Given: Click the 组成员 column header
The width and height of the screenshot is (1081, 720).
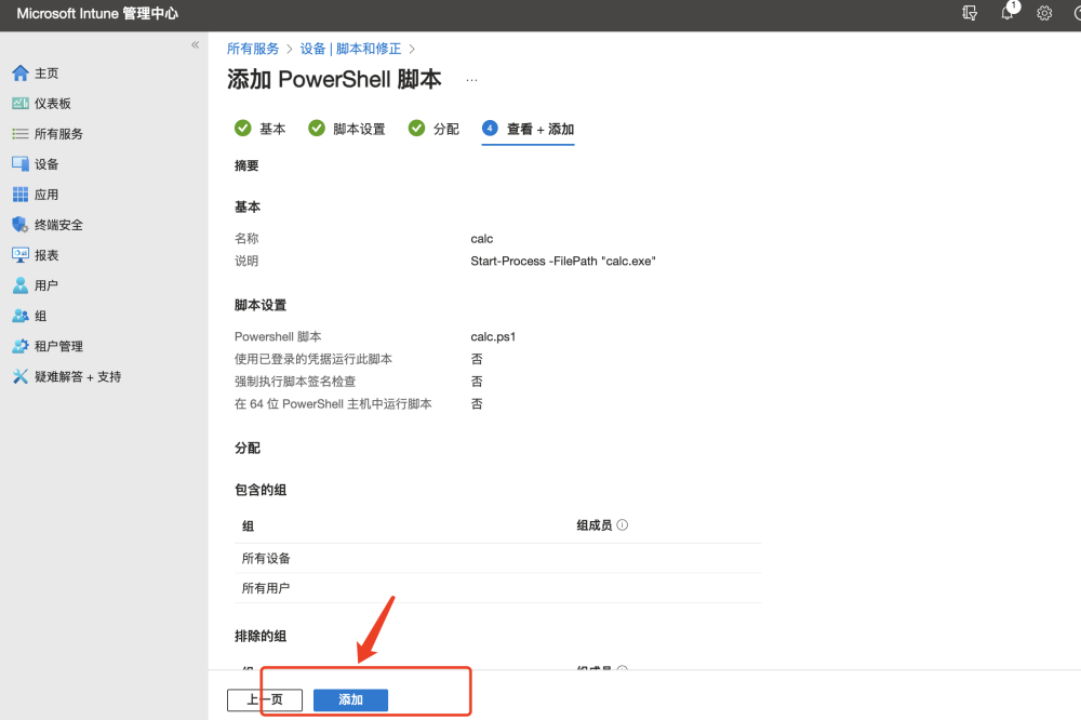Looking at the screenshot, I should [594, 526].
